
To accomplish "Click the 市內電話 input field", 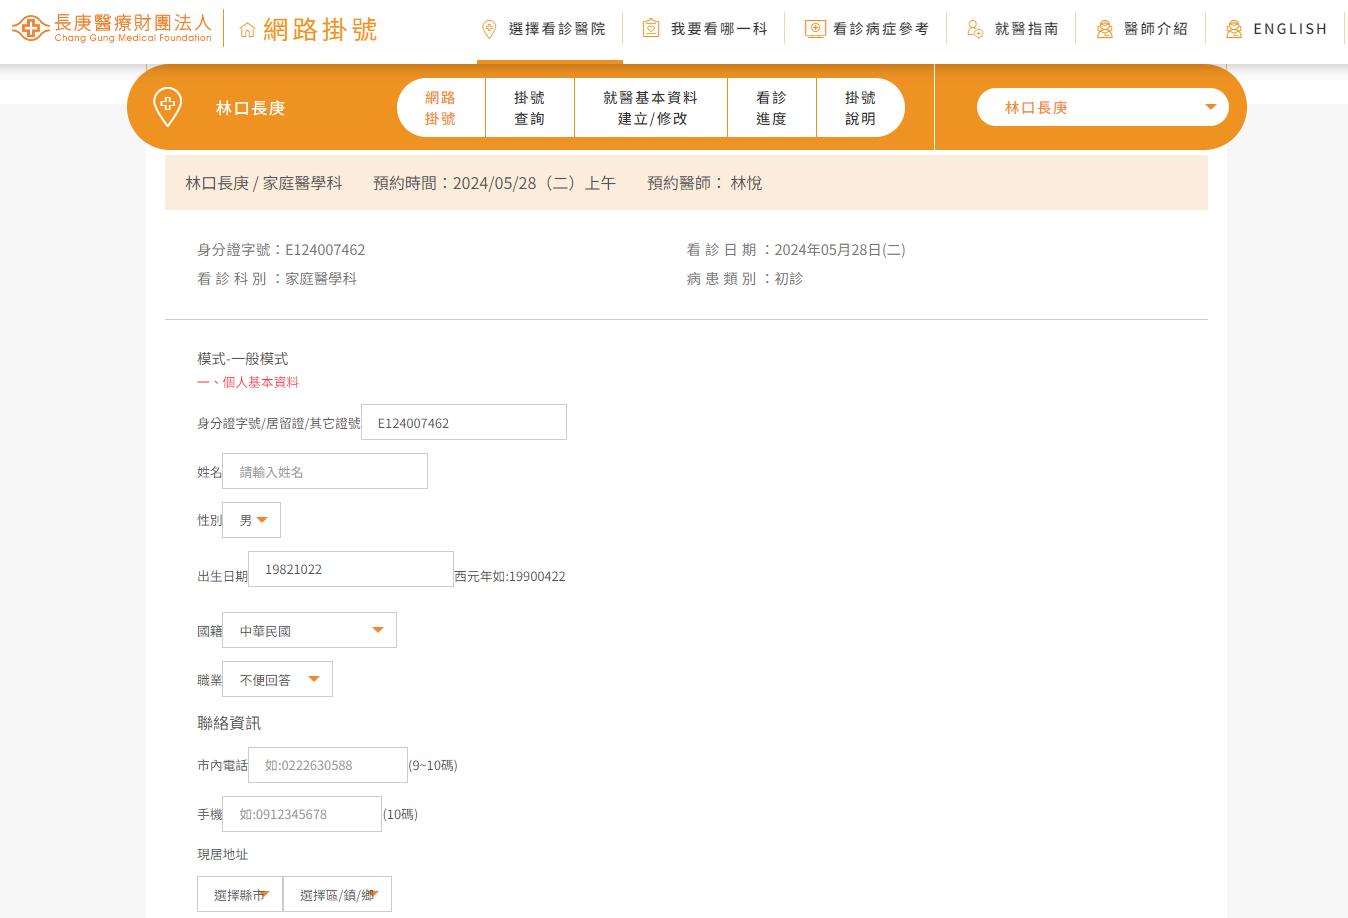I will (x=328, y=765).
